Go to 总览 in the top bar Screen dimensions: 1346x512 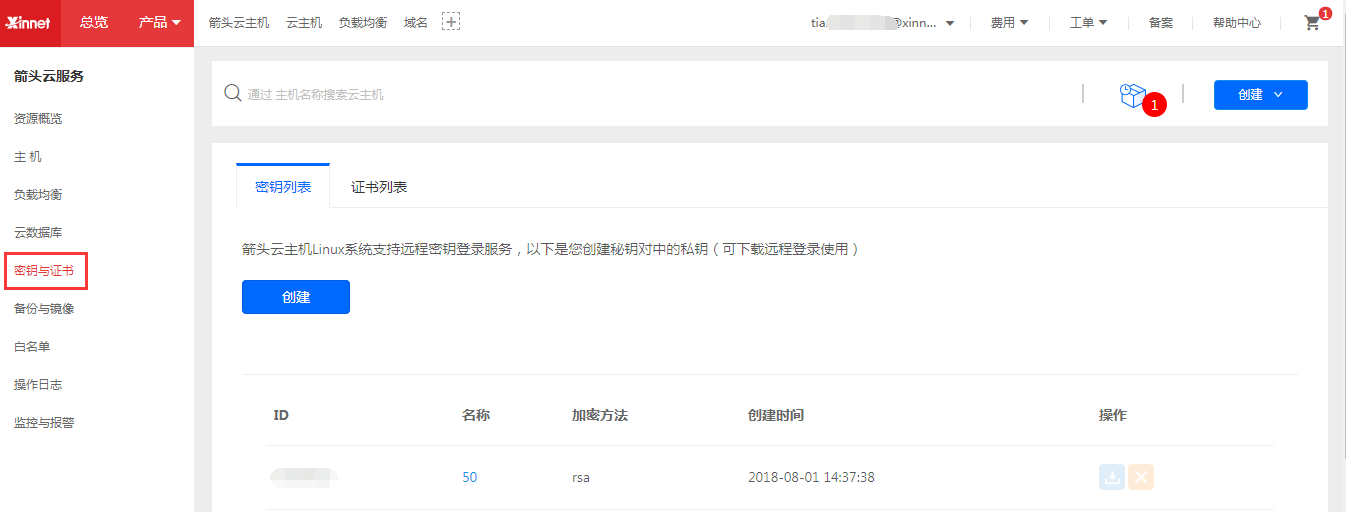click(x=94, y=22)
